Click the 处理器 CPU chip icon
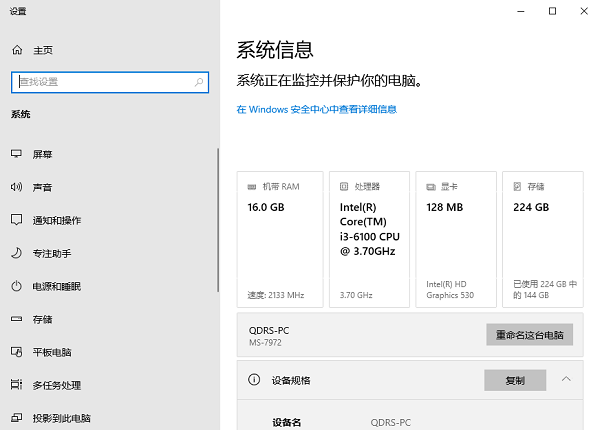The image size is (600, 430). [x=344, y=187]
